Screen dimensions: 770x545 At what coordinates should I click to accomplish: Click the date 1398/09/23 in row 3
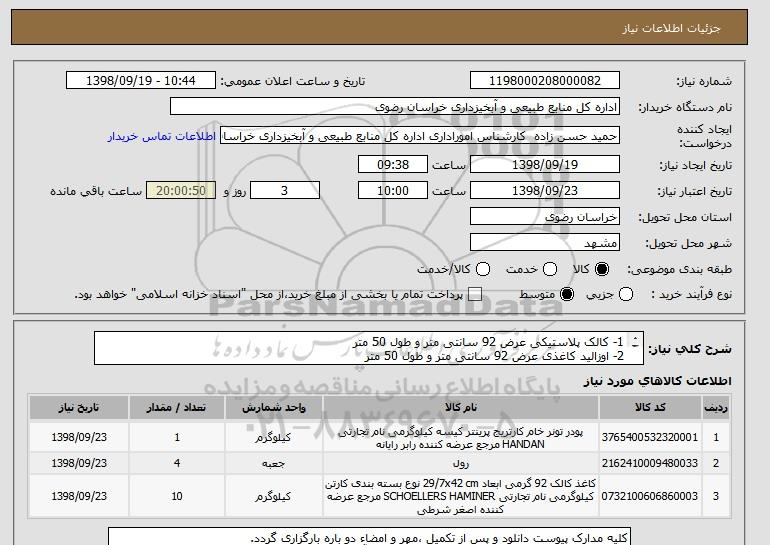pyautogui.click(x=79, y=496)
